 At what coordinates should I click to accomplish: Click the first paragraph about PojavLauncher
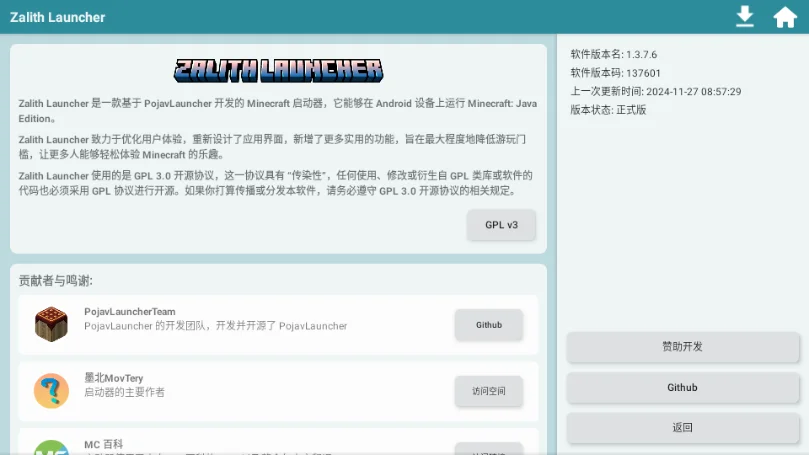click(x=278, y=111)
